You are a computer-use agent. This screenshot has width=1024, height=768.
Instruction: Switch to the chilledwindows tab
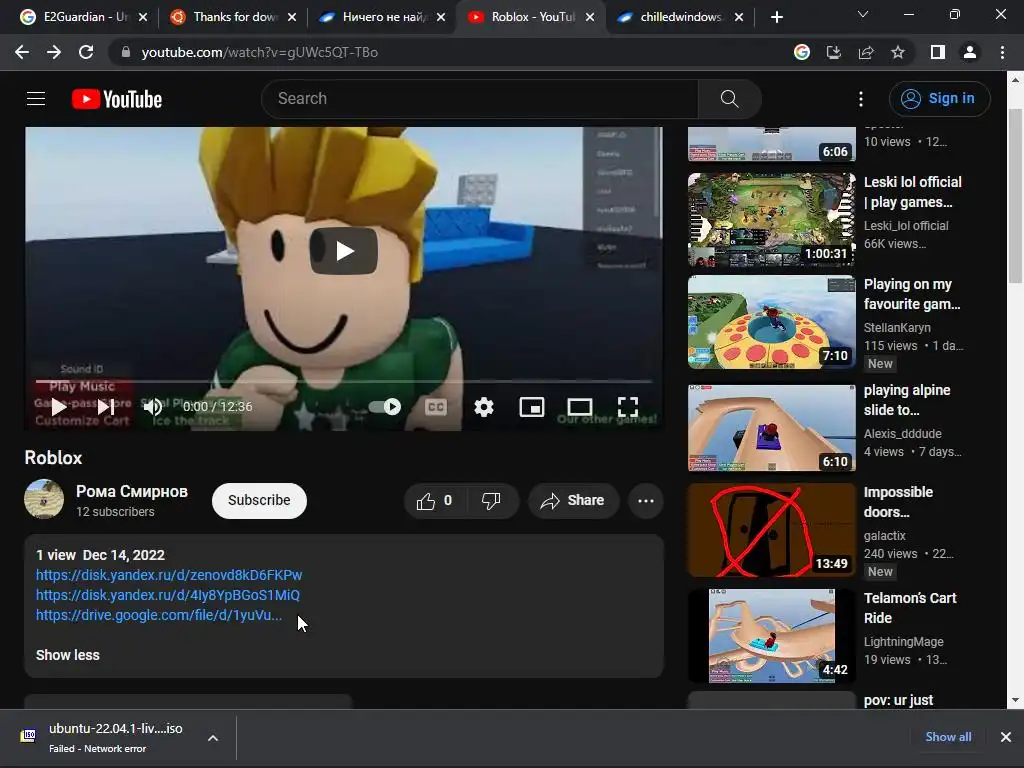(x=679, y=17)
